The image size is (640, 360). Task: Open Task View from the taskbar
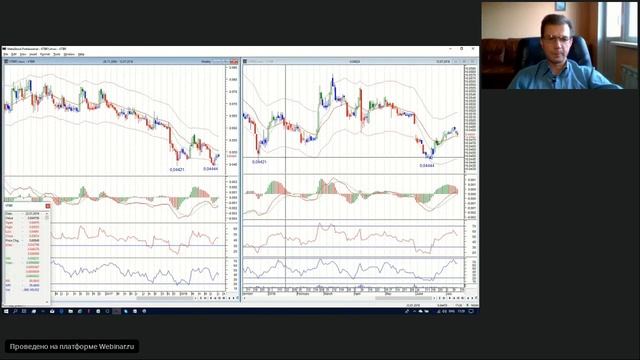[24, 311]
